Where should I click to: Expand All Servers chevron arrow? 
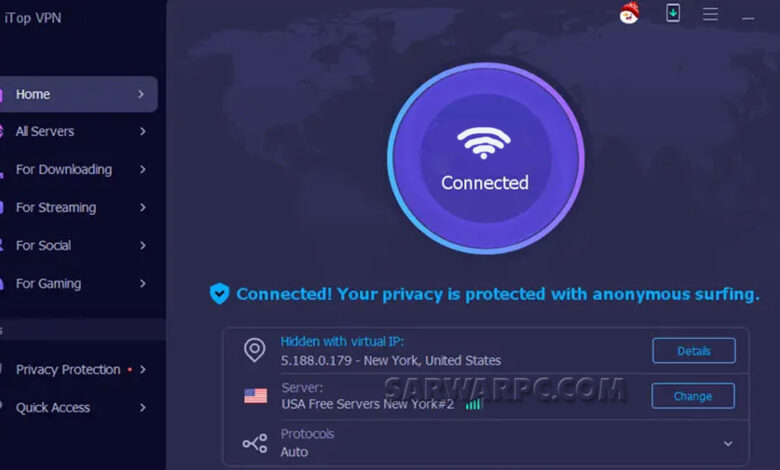(x=143, y=131)
